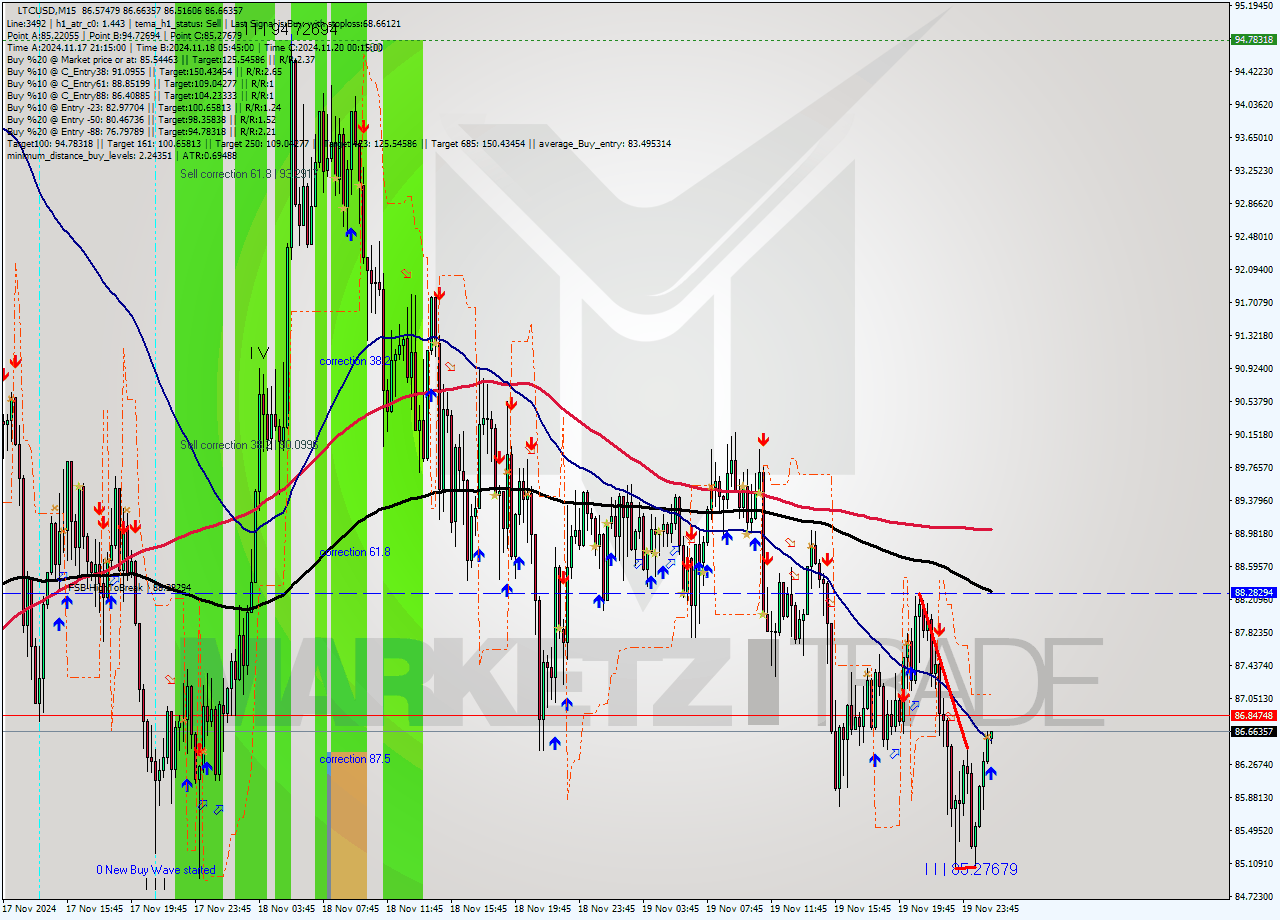The image size is (1280, 920).
Task: Click the 88.59775 price scale value
Action: [x=1254, y=566]
